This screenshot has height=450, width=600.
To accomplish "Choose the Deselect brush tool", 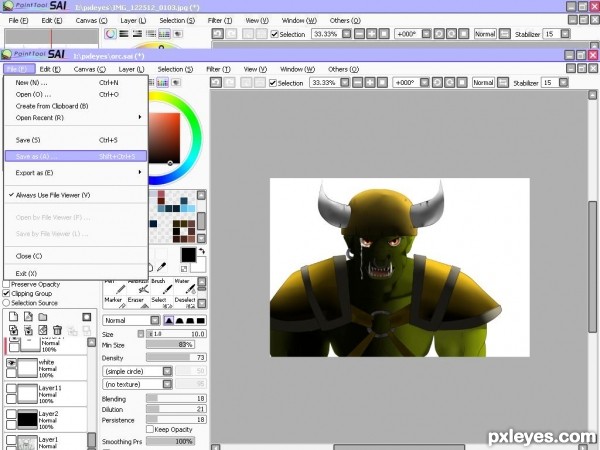I will 185,302.
